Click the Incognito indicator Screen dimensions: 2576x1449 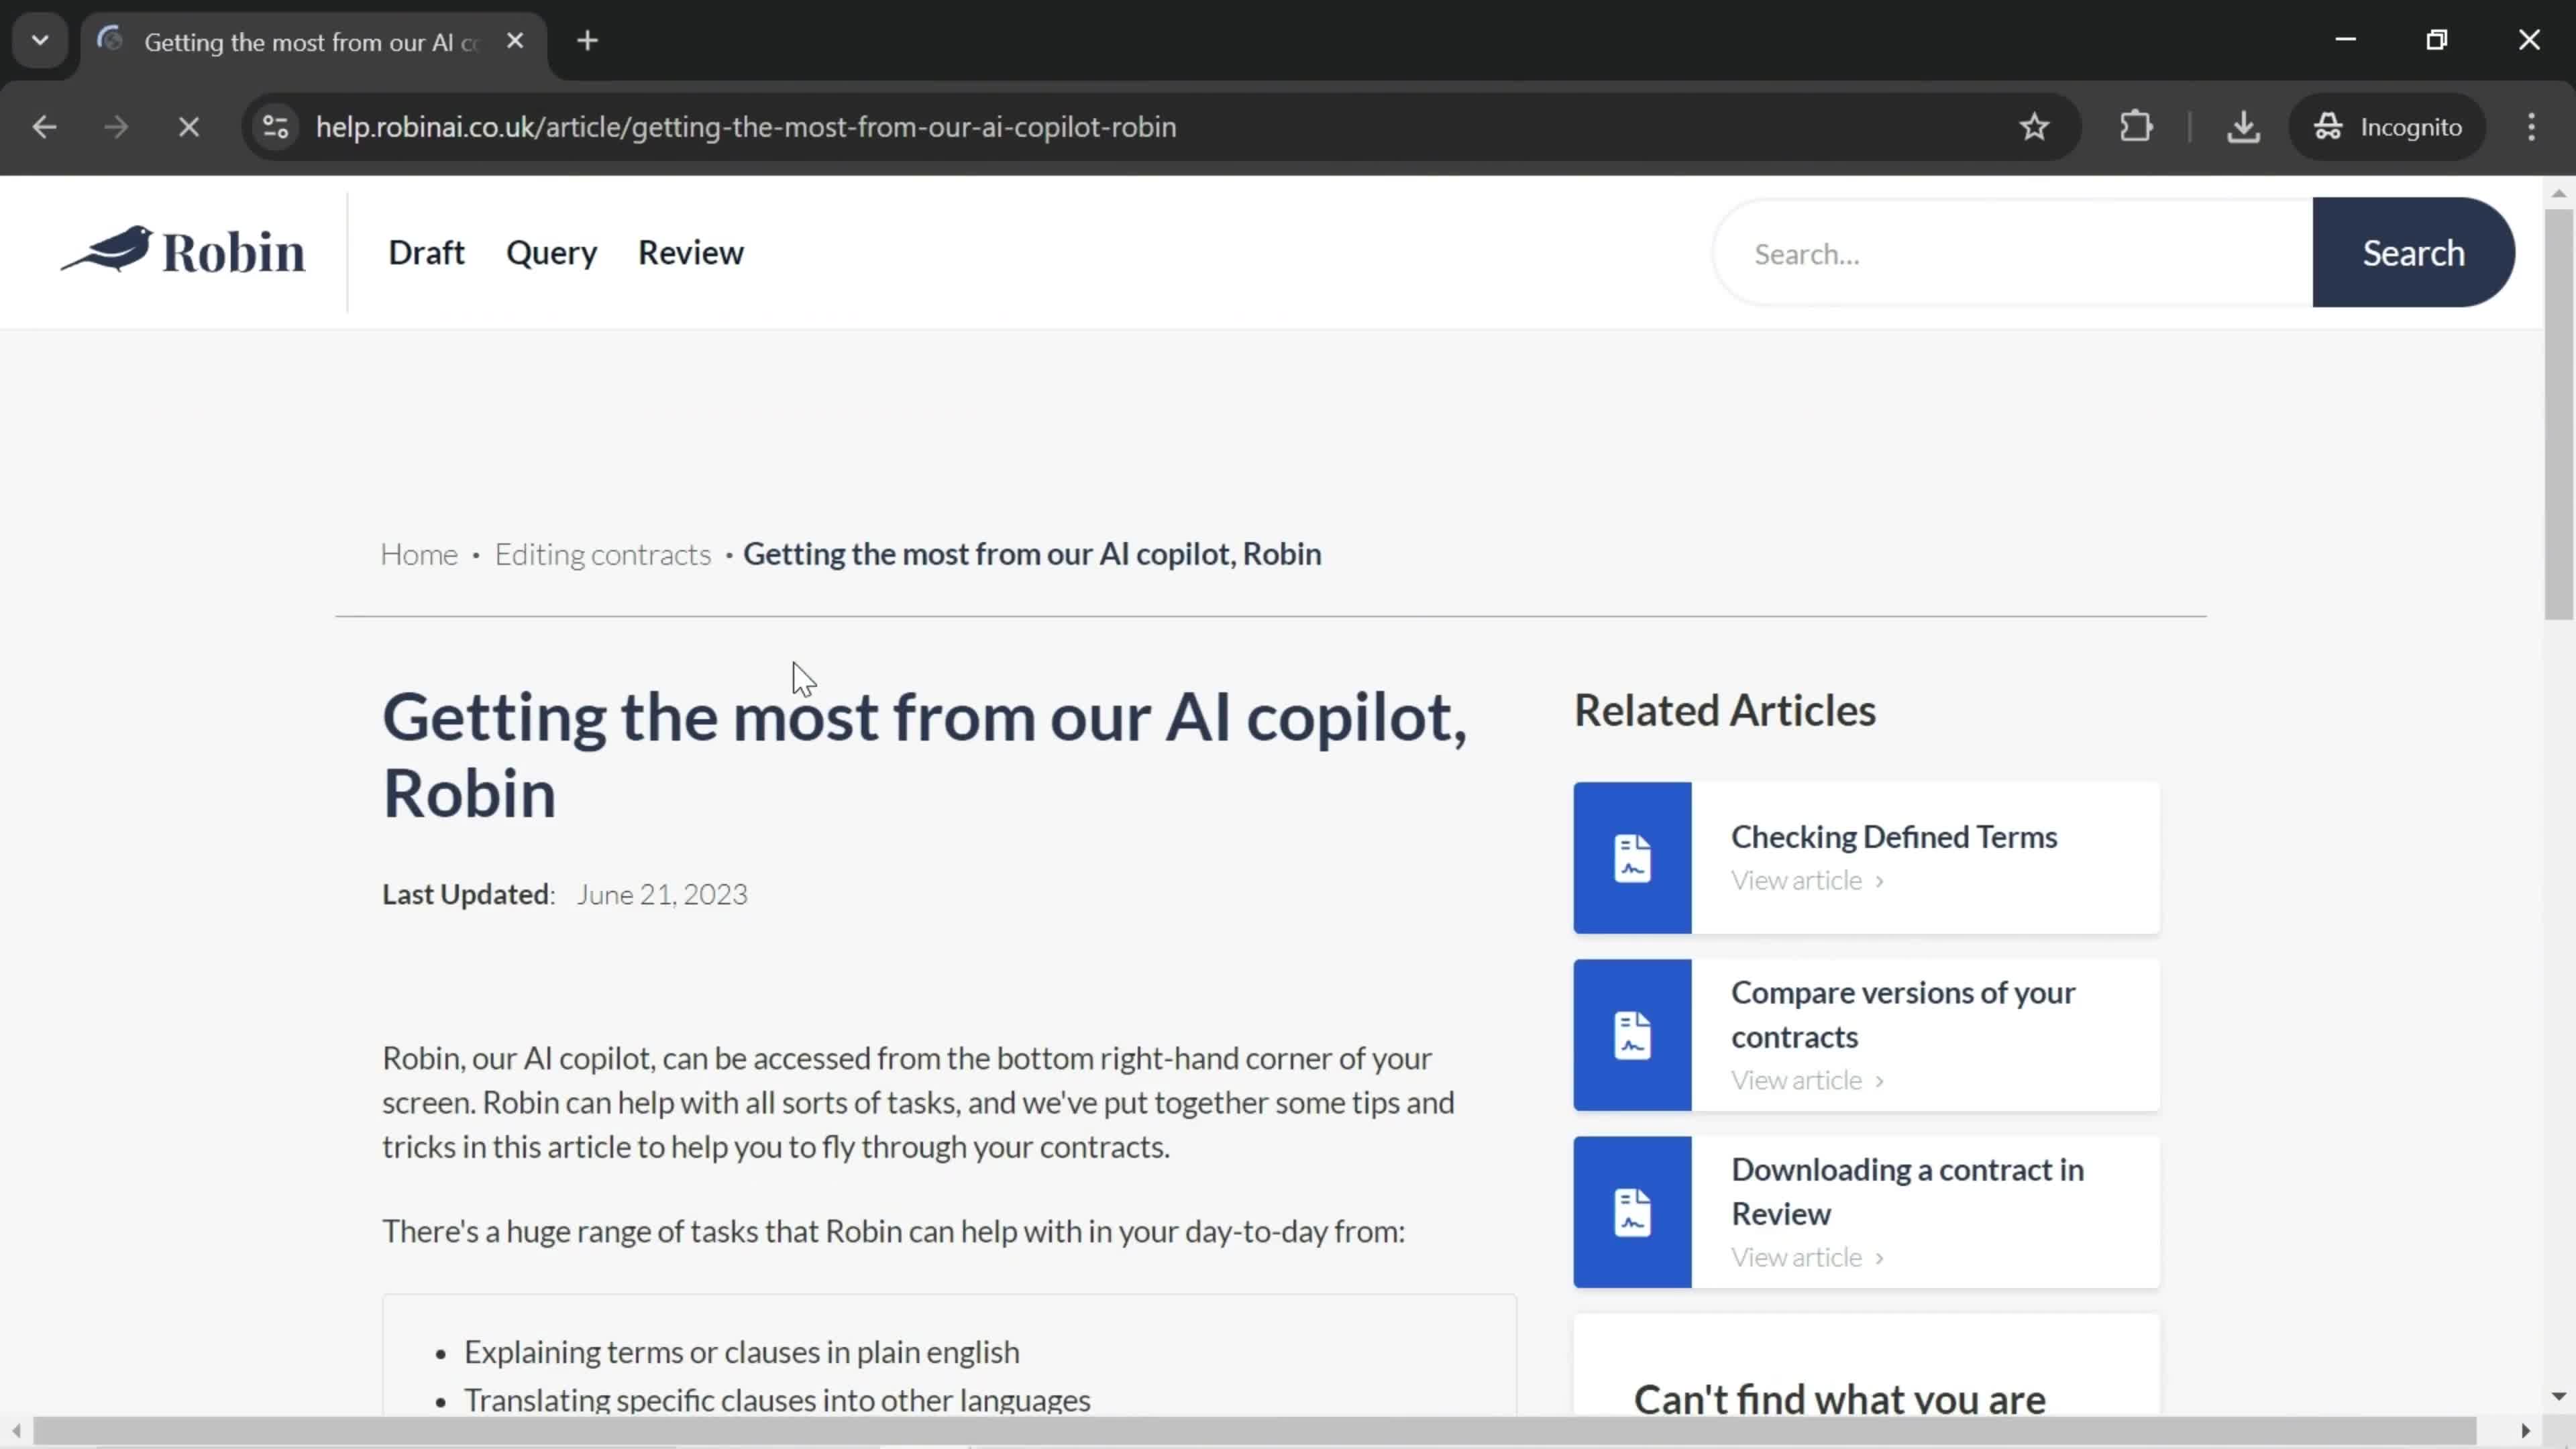pyautogui.click(x=2387, y=127)
